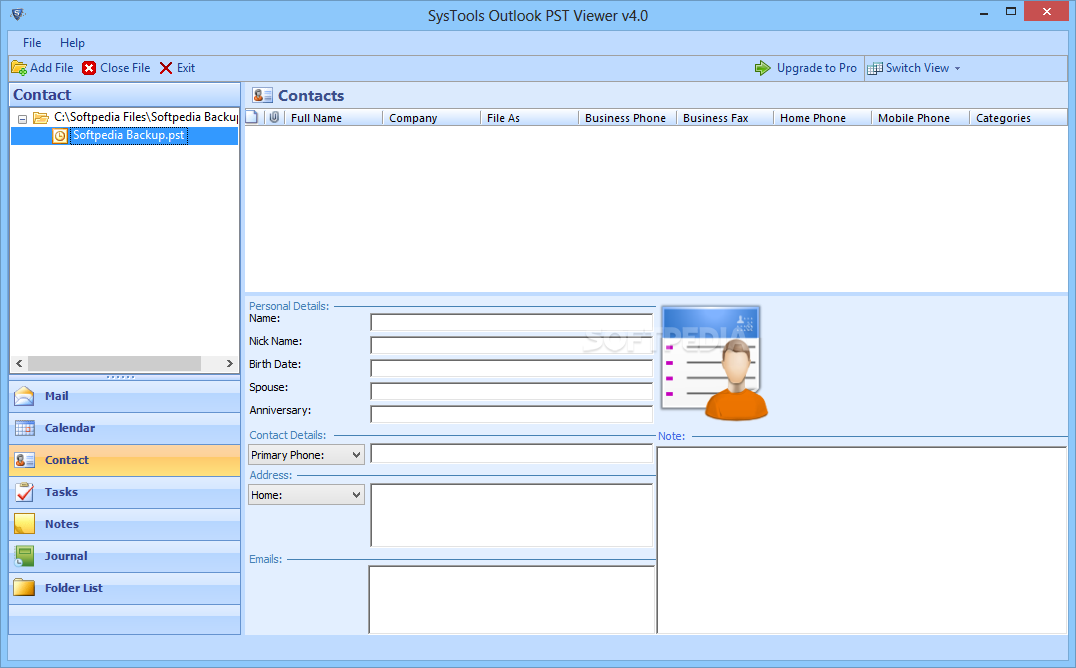Click the horizontal scrollbar thumb in tree
The height and width of the screenshot is (668, 1076).
[114, 363]
